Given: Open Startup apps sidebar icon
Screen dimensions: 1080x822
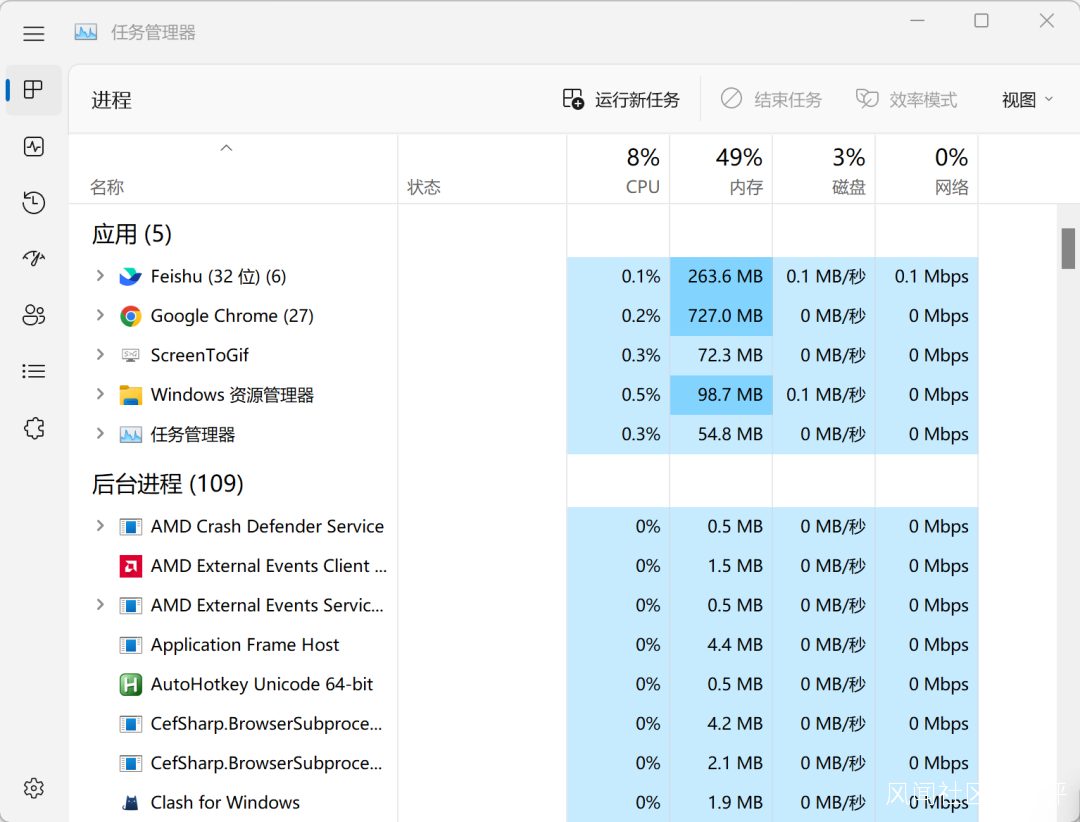Looking at the screenshot, I should (x=34, y=259).
